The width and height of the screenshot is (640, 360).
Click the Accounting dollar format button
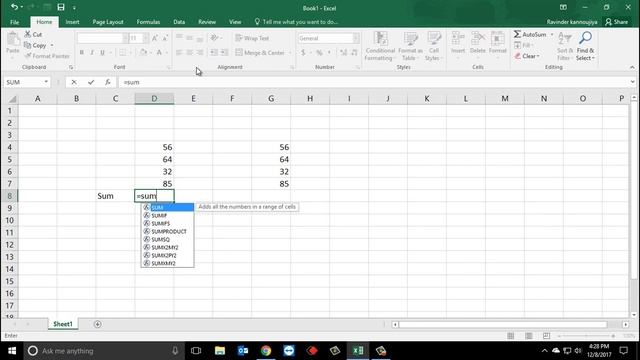click(303, 53)
